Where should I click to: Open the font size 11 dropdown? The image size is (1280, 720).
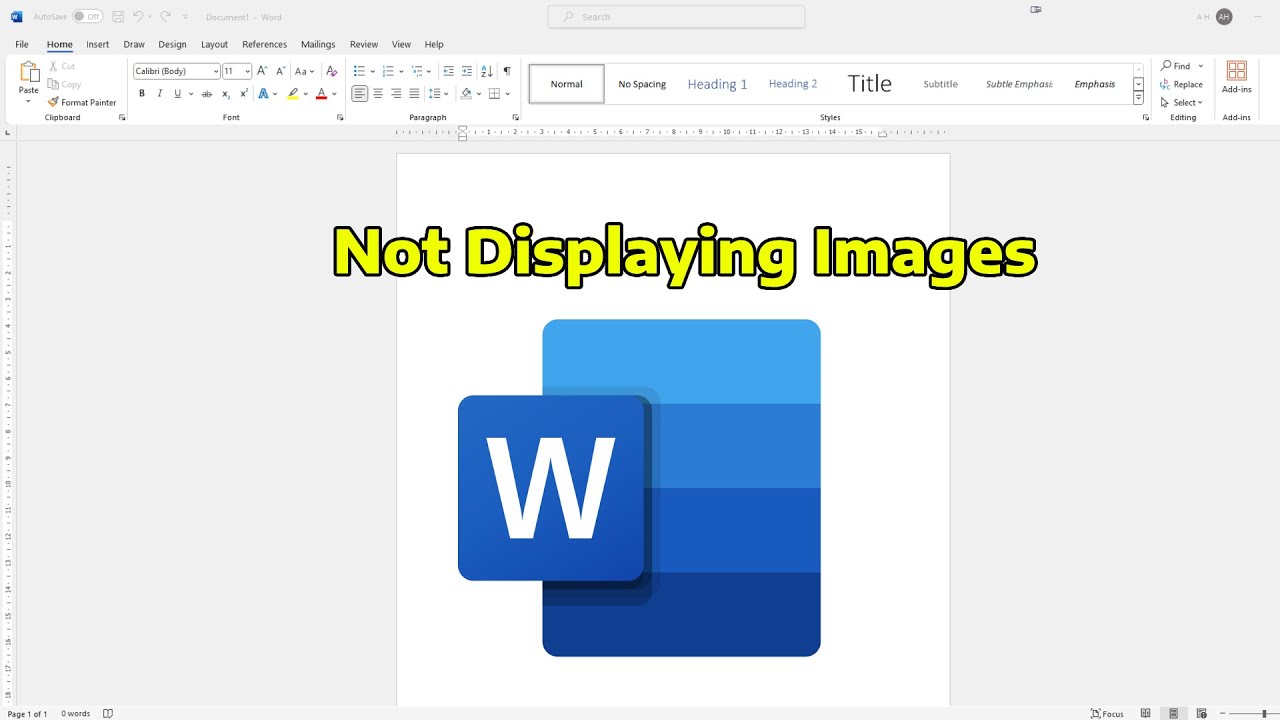tap(247, 71)
